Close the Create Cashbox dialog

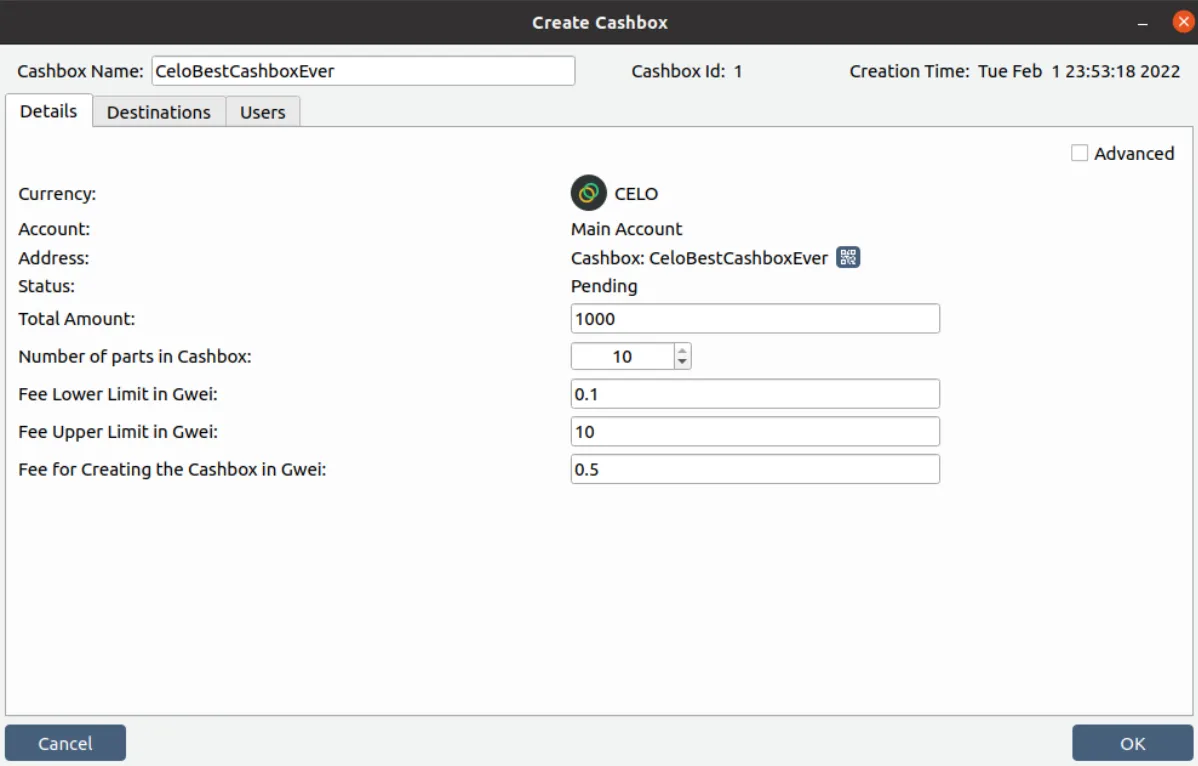[1183, 21]
